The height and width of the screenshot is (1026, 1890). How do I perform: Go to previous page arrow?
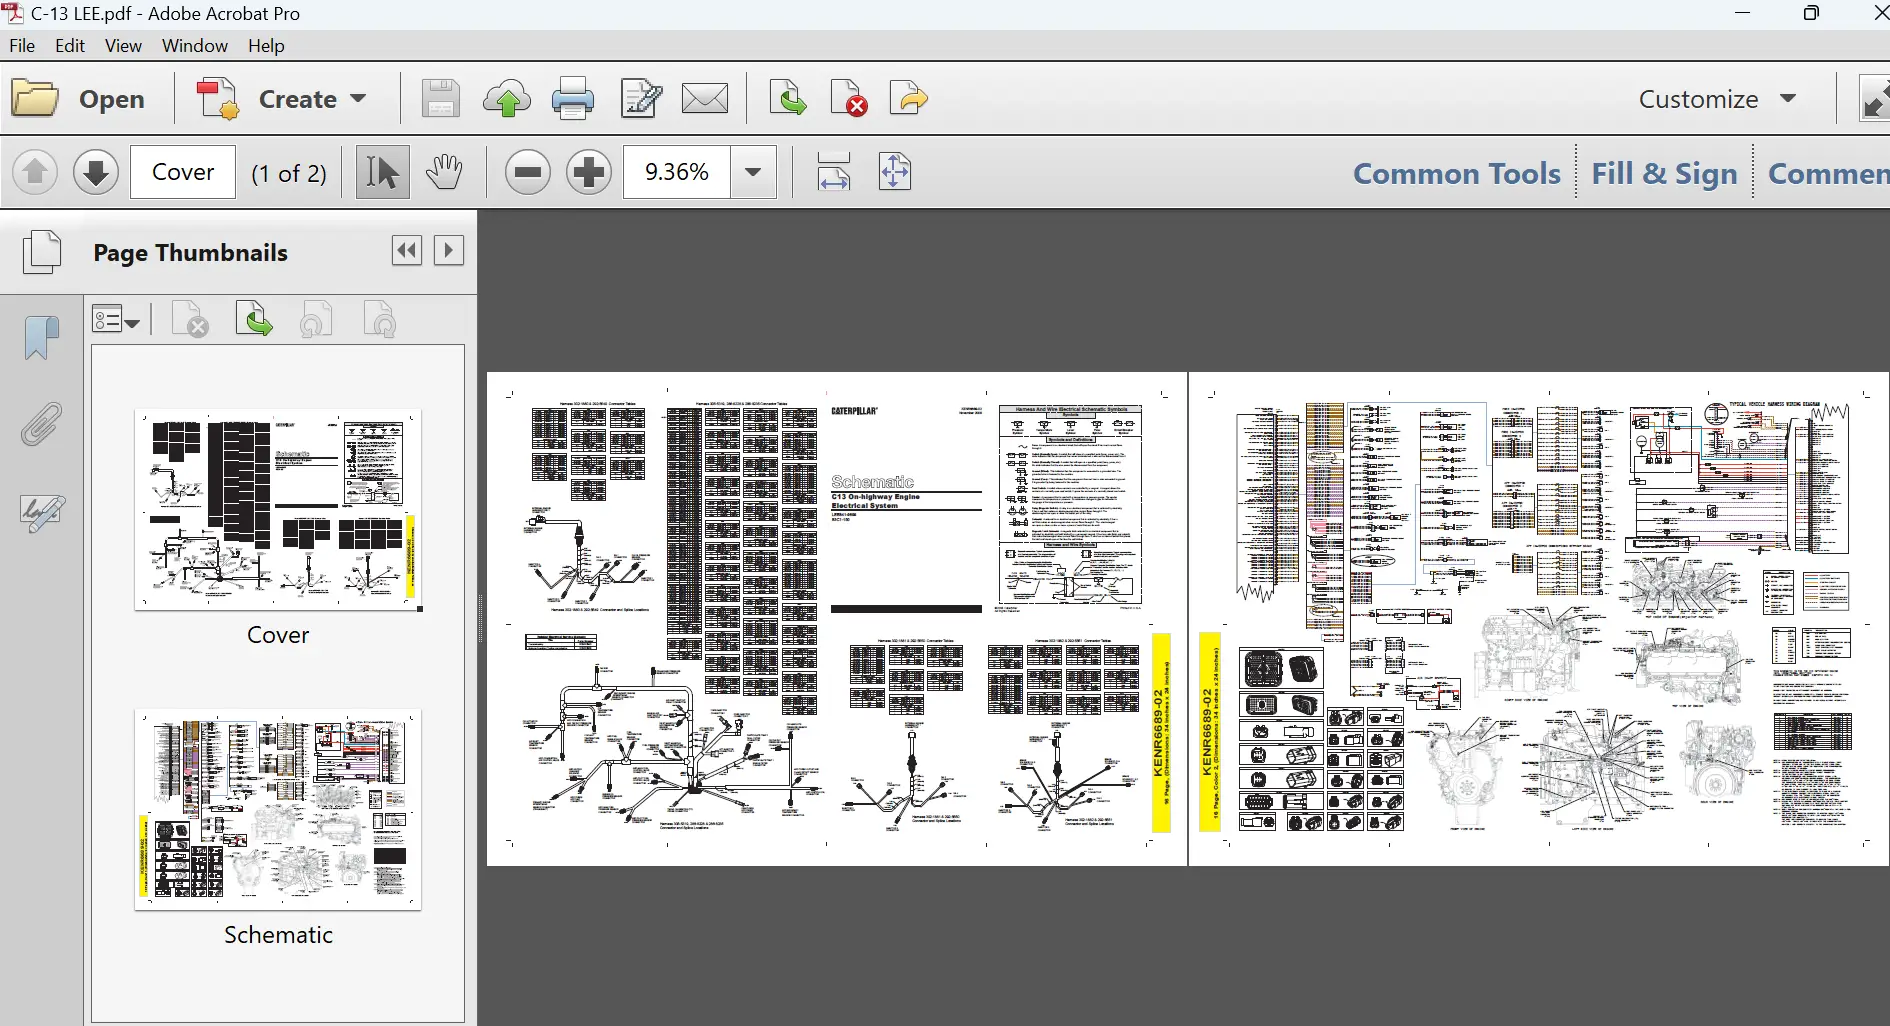[35, 172]
